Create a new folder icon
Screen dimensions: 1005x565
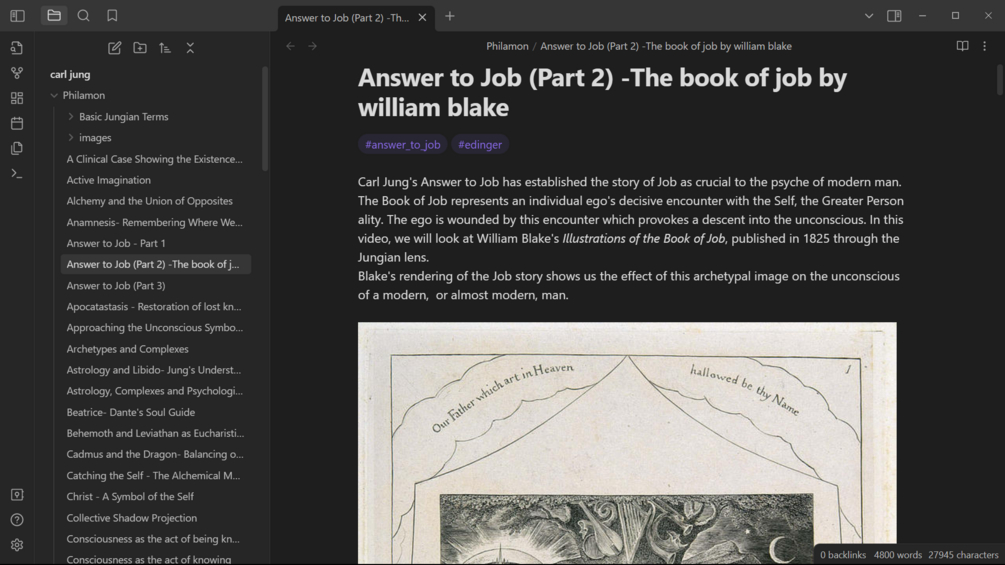140,48
